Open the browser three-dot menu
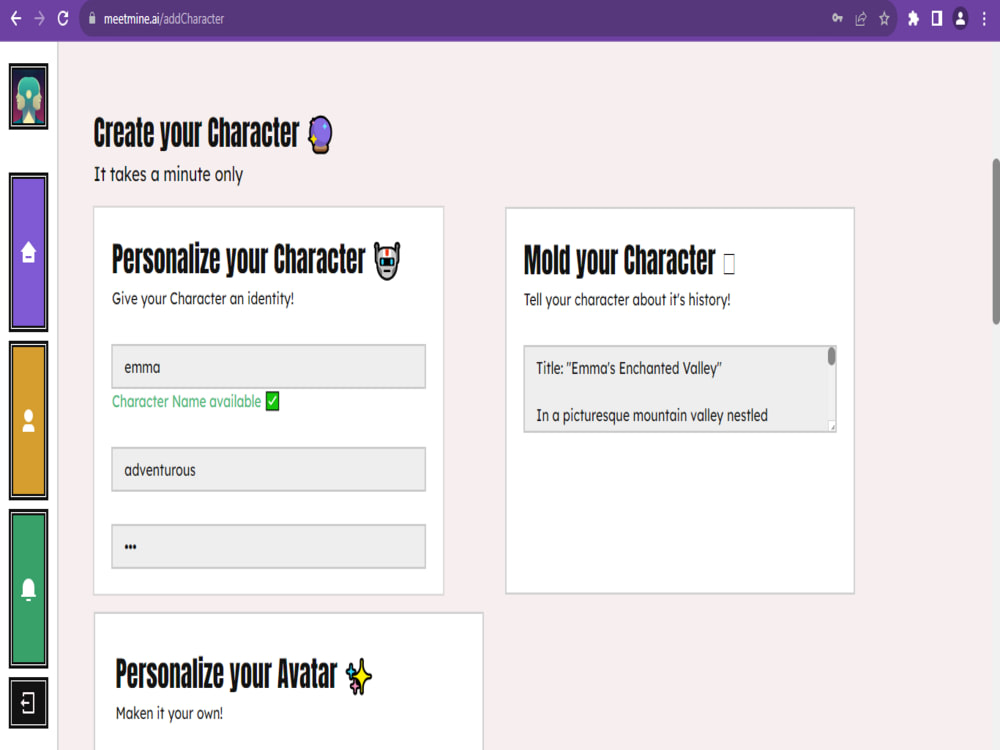Screen dimensions: 1000x750 click(984, 18)
